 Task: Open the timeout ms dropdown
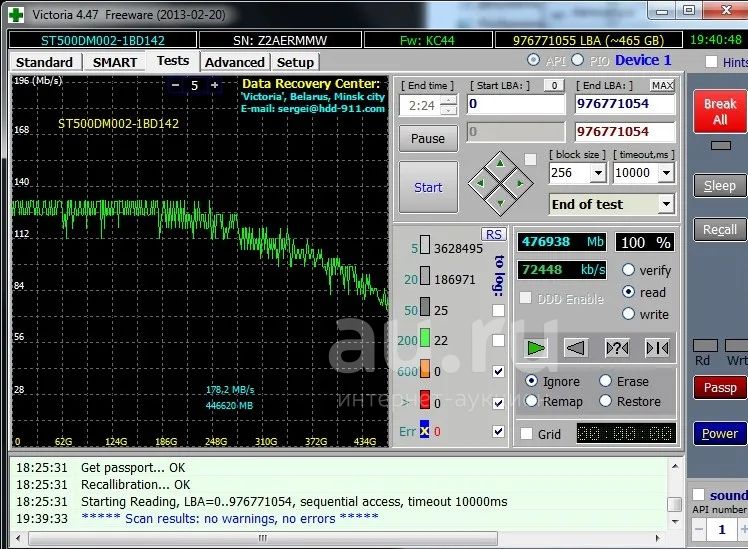click(x=666, y=173)
